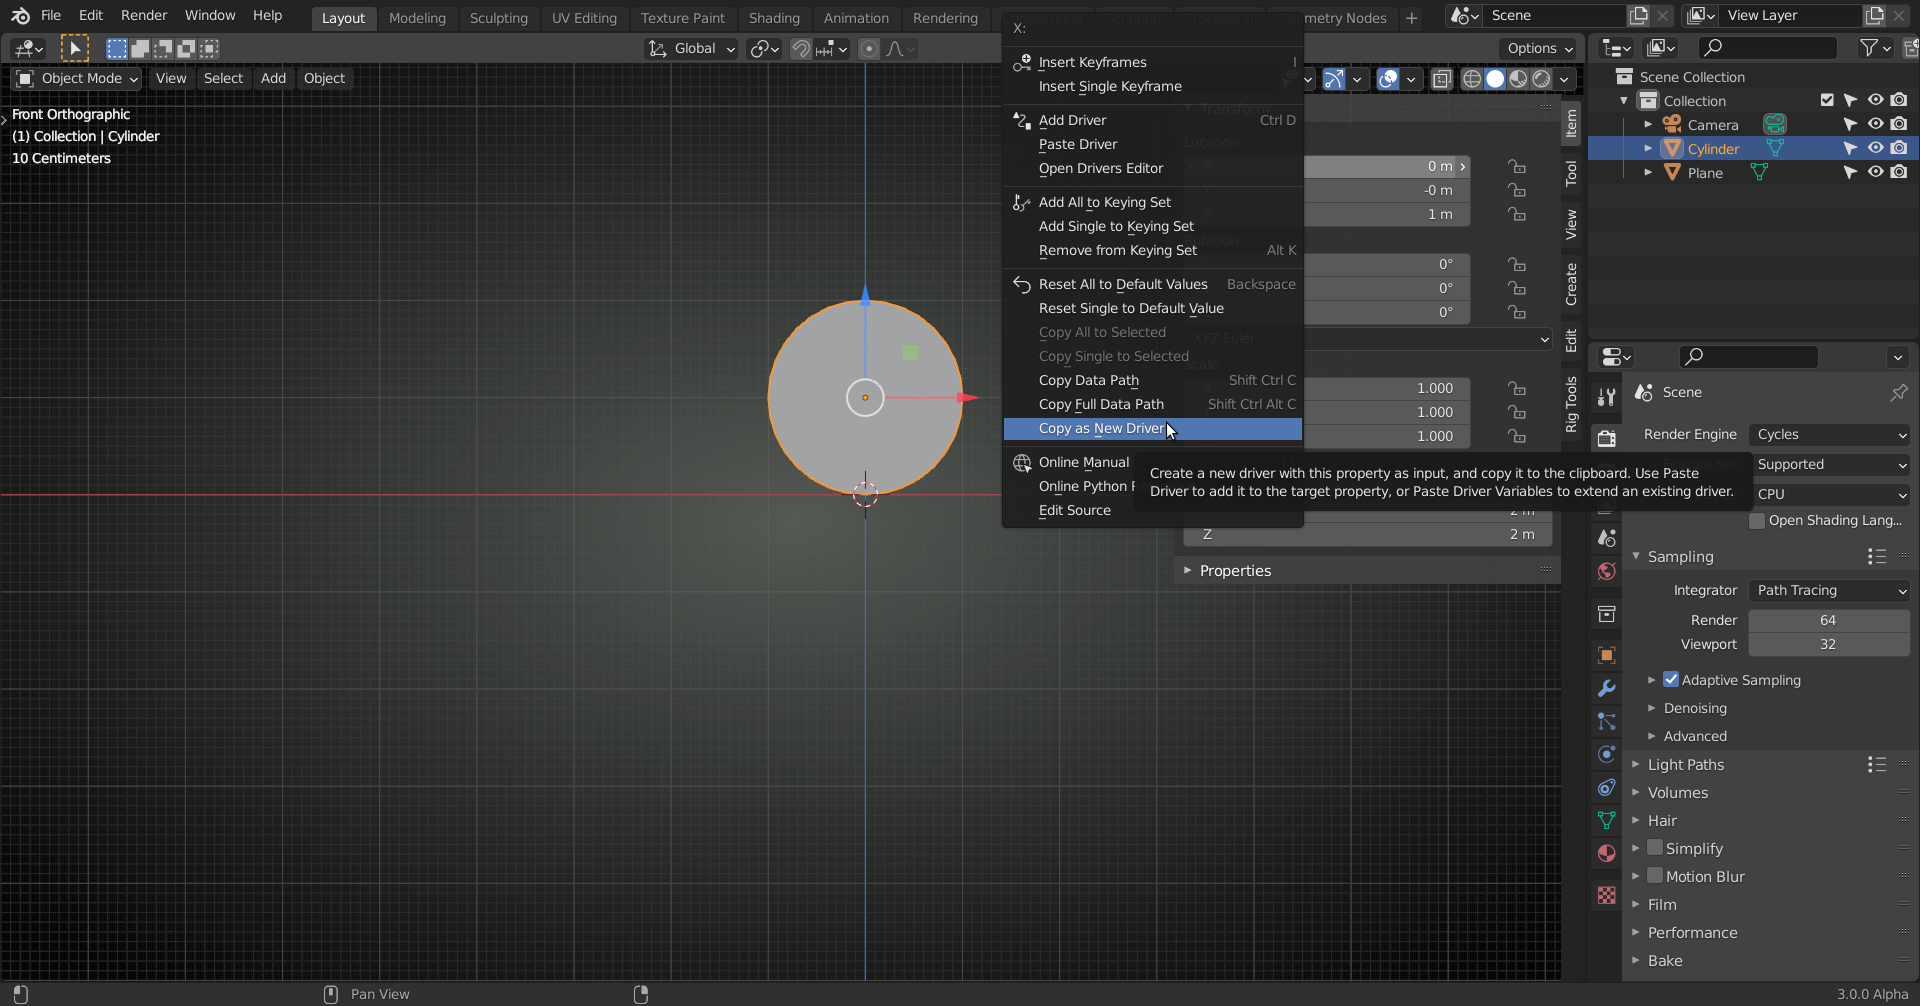This screenshot has width=1920, height=1006.
Task: Toggle X-ray mode in viewport header
Action: click(1441, 79)
